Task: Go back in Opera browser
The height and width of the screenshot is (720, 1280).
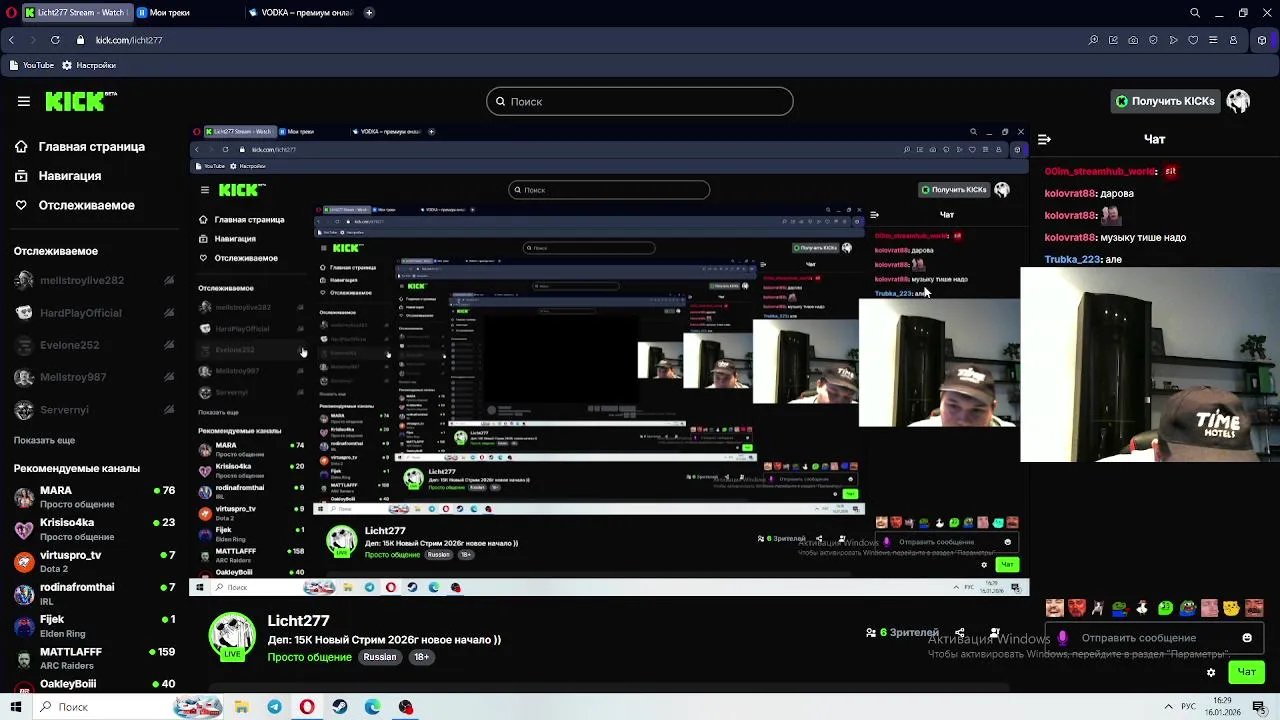Action: 11,40
